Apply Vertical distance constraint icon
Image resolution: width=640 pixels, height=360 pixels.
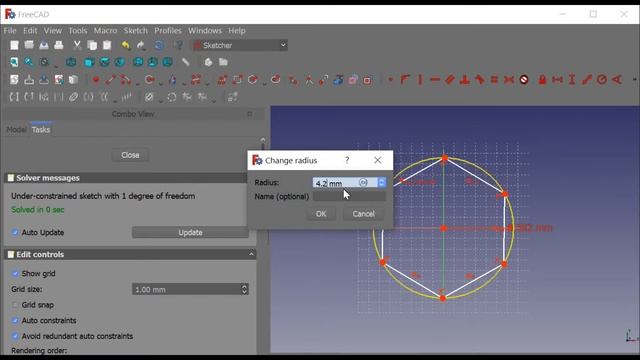(572, 80)
